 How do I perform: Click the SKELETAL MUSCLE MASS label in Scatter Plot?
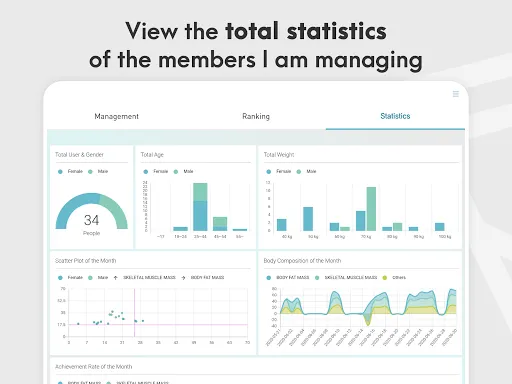pos(149,277)
